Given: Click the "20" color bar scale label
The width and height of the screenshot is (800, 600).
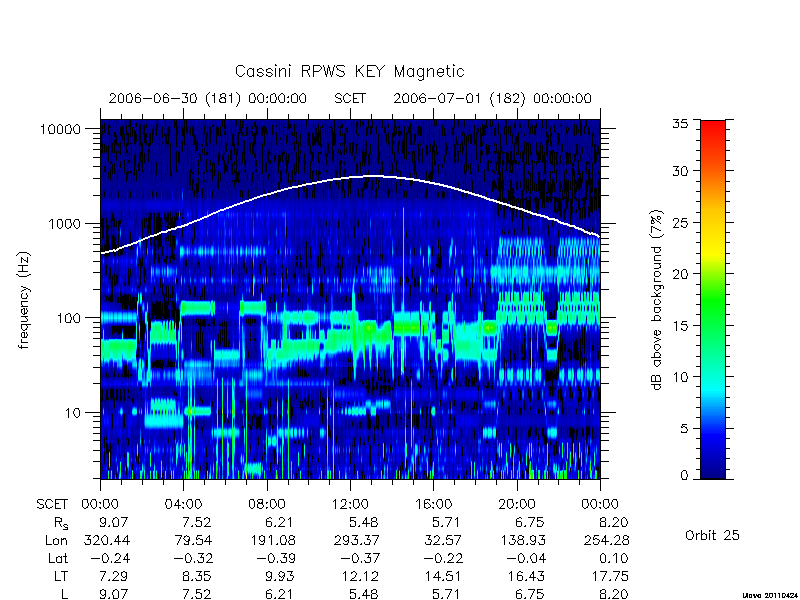Looking at the screenshot, I should coord(680,274).
